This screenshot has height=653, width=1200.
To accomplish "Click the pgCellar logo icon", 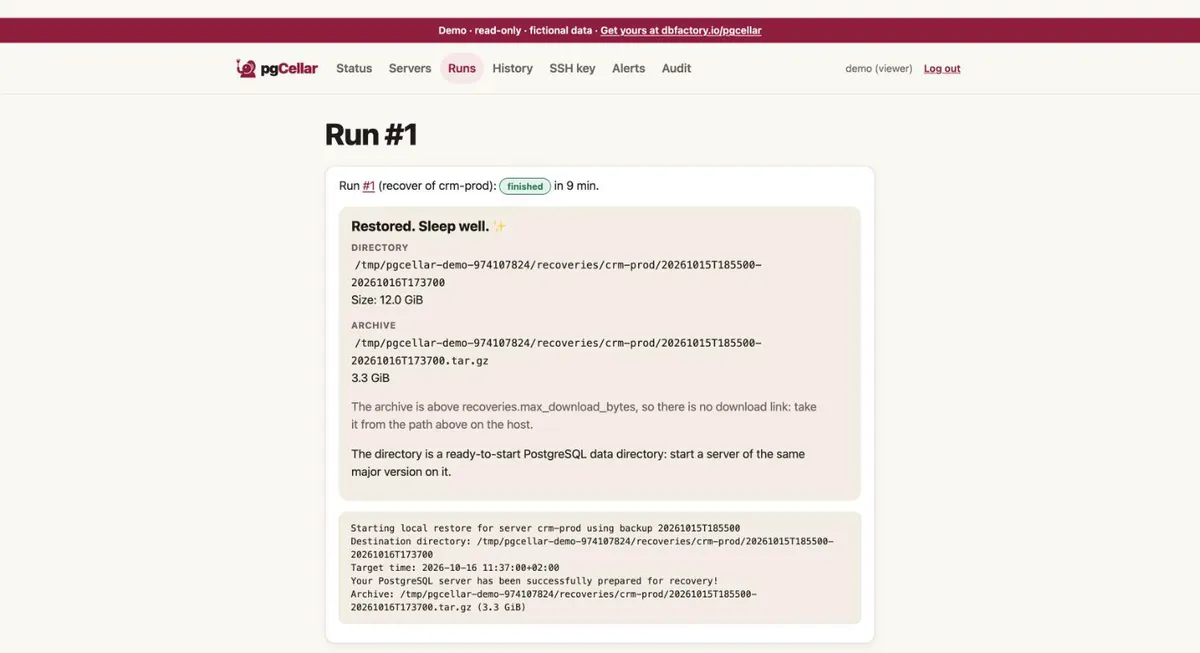I will coord(246,68).
